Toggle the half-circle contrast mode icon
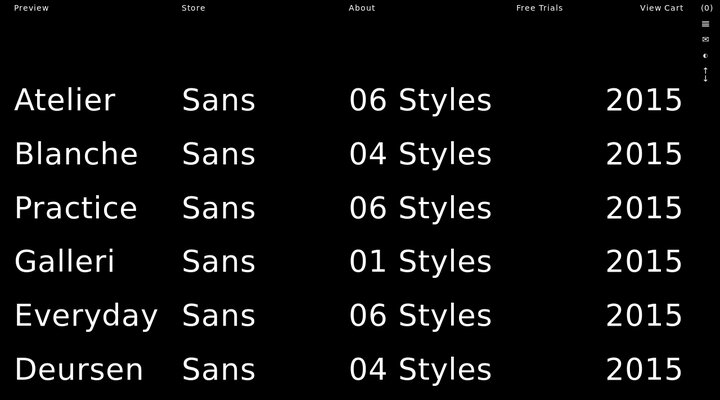 [x=705, y=56]
